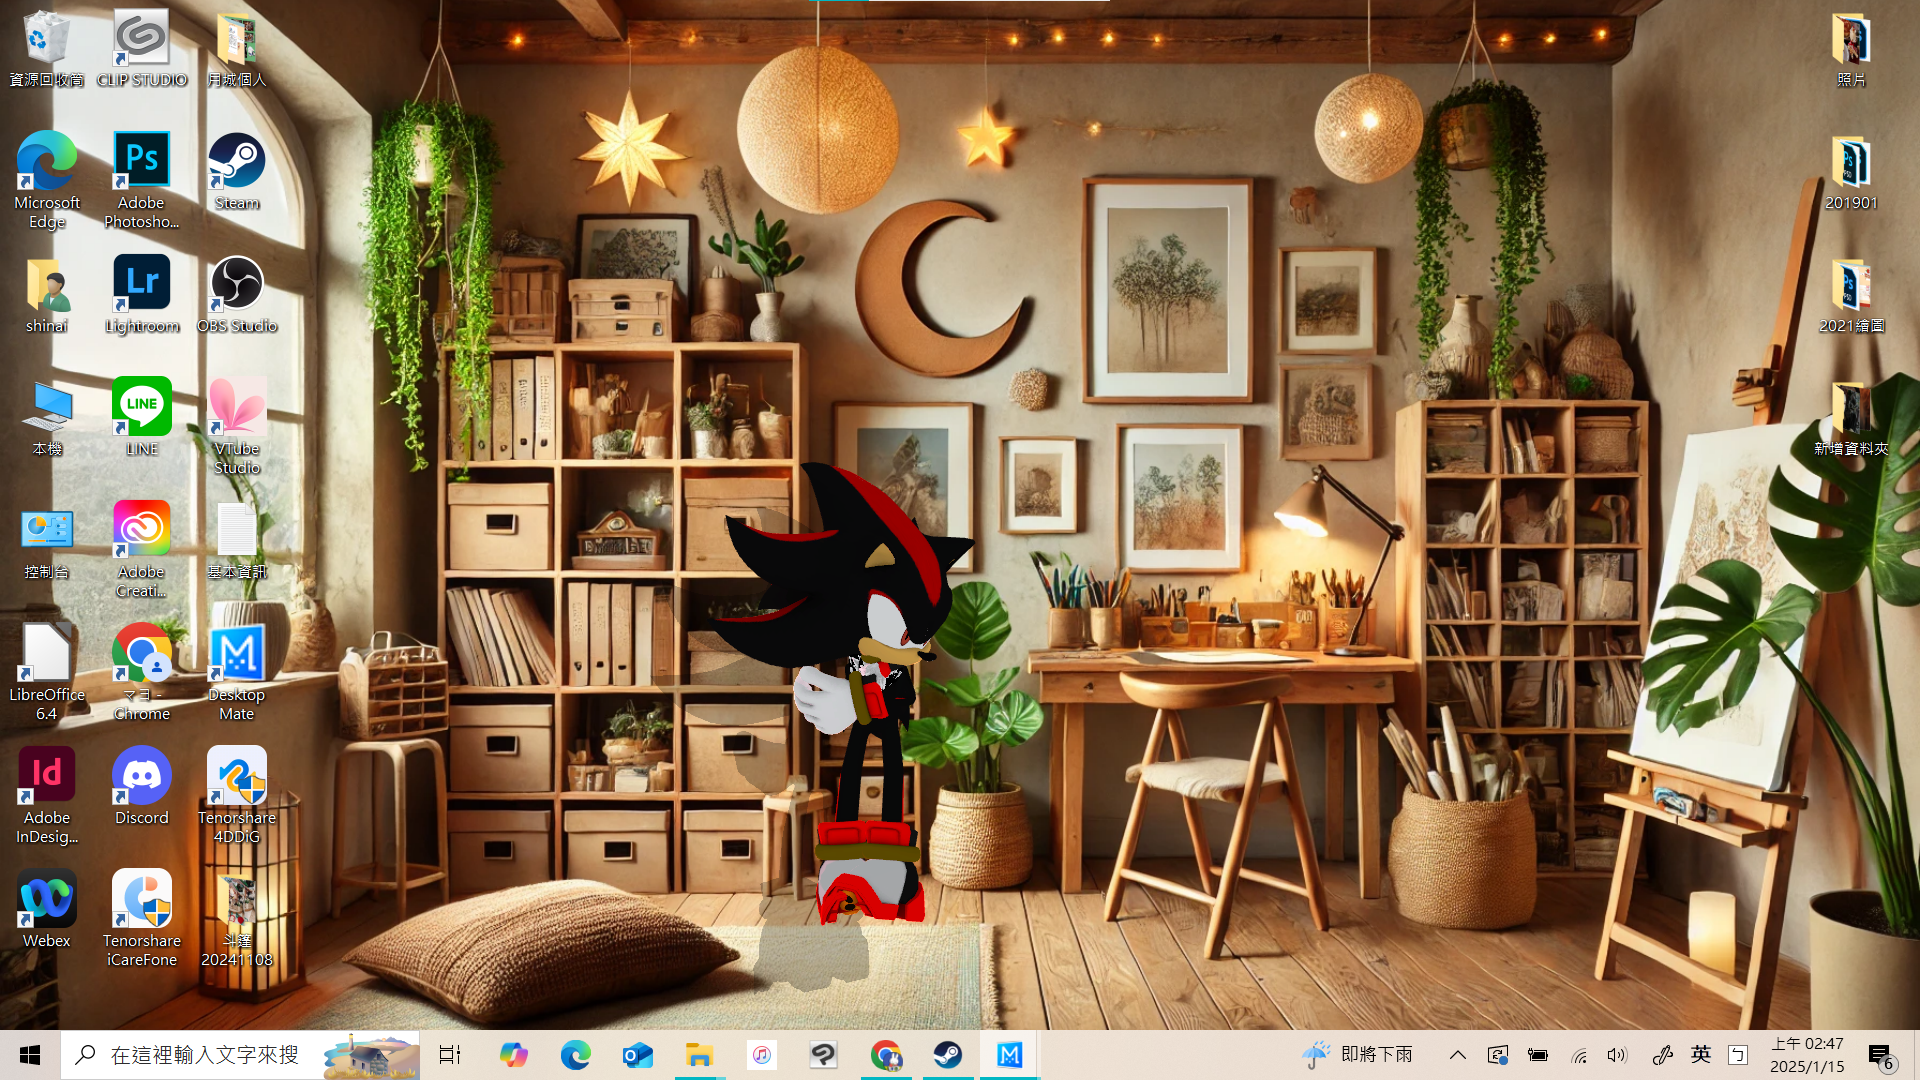This screenshot has height=1080, width=1920.
Task: Open the clock showing 上午 02:47
Action: tap(1807, 1055)
